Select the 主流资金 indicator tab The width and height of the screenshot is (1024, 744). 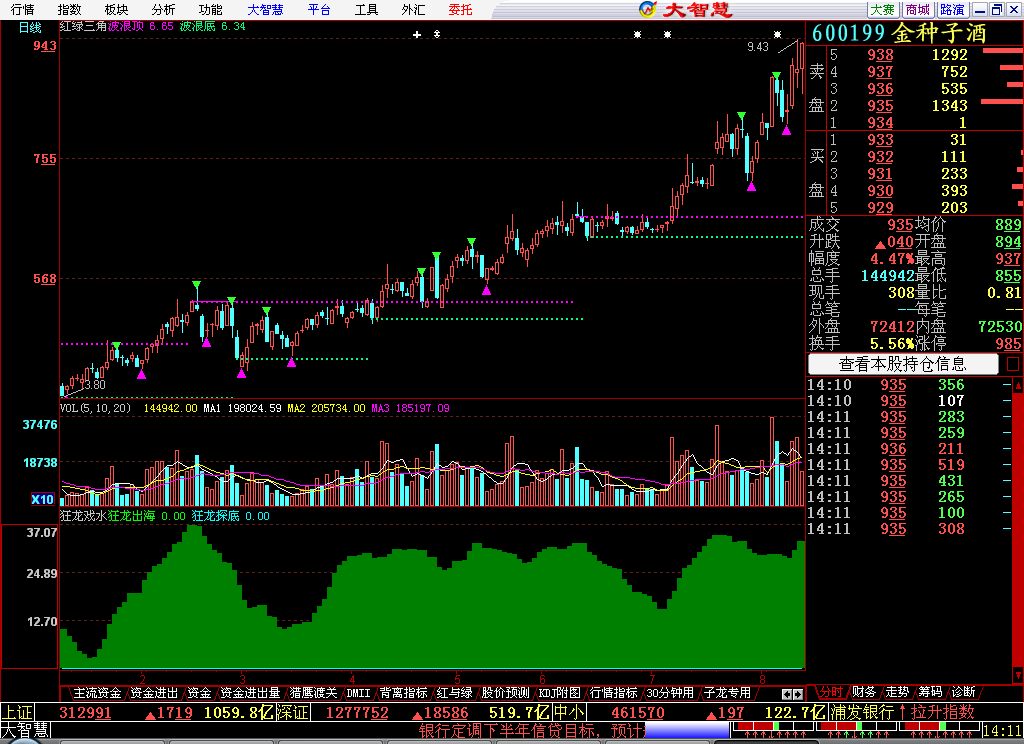click(x=97, y=693)
